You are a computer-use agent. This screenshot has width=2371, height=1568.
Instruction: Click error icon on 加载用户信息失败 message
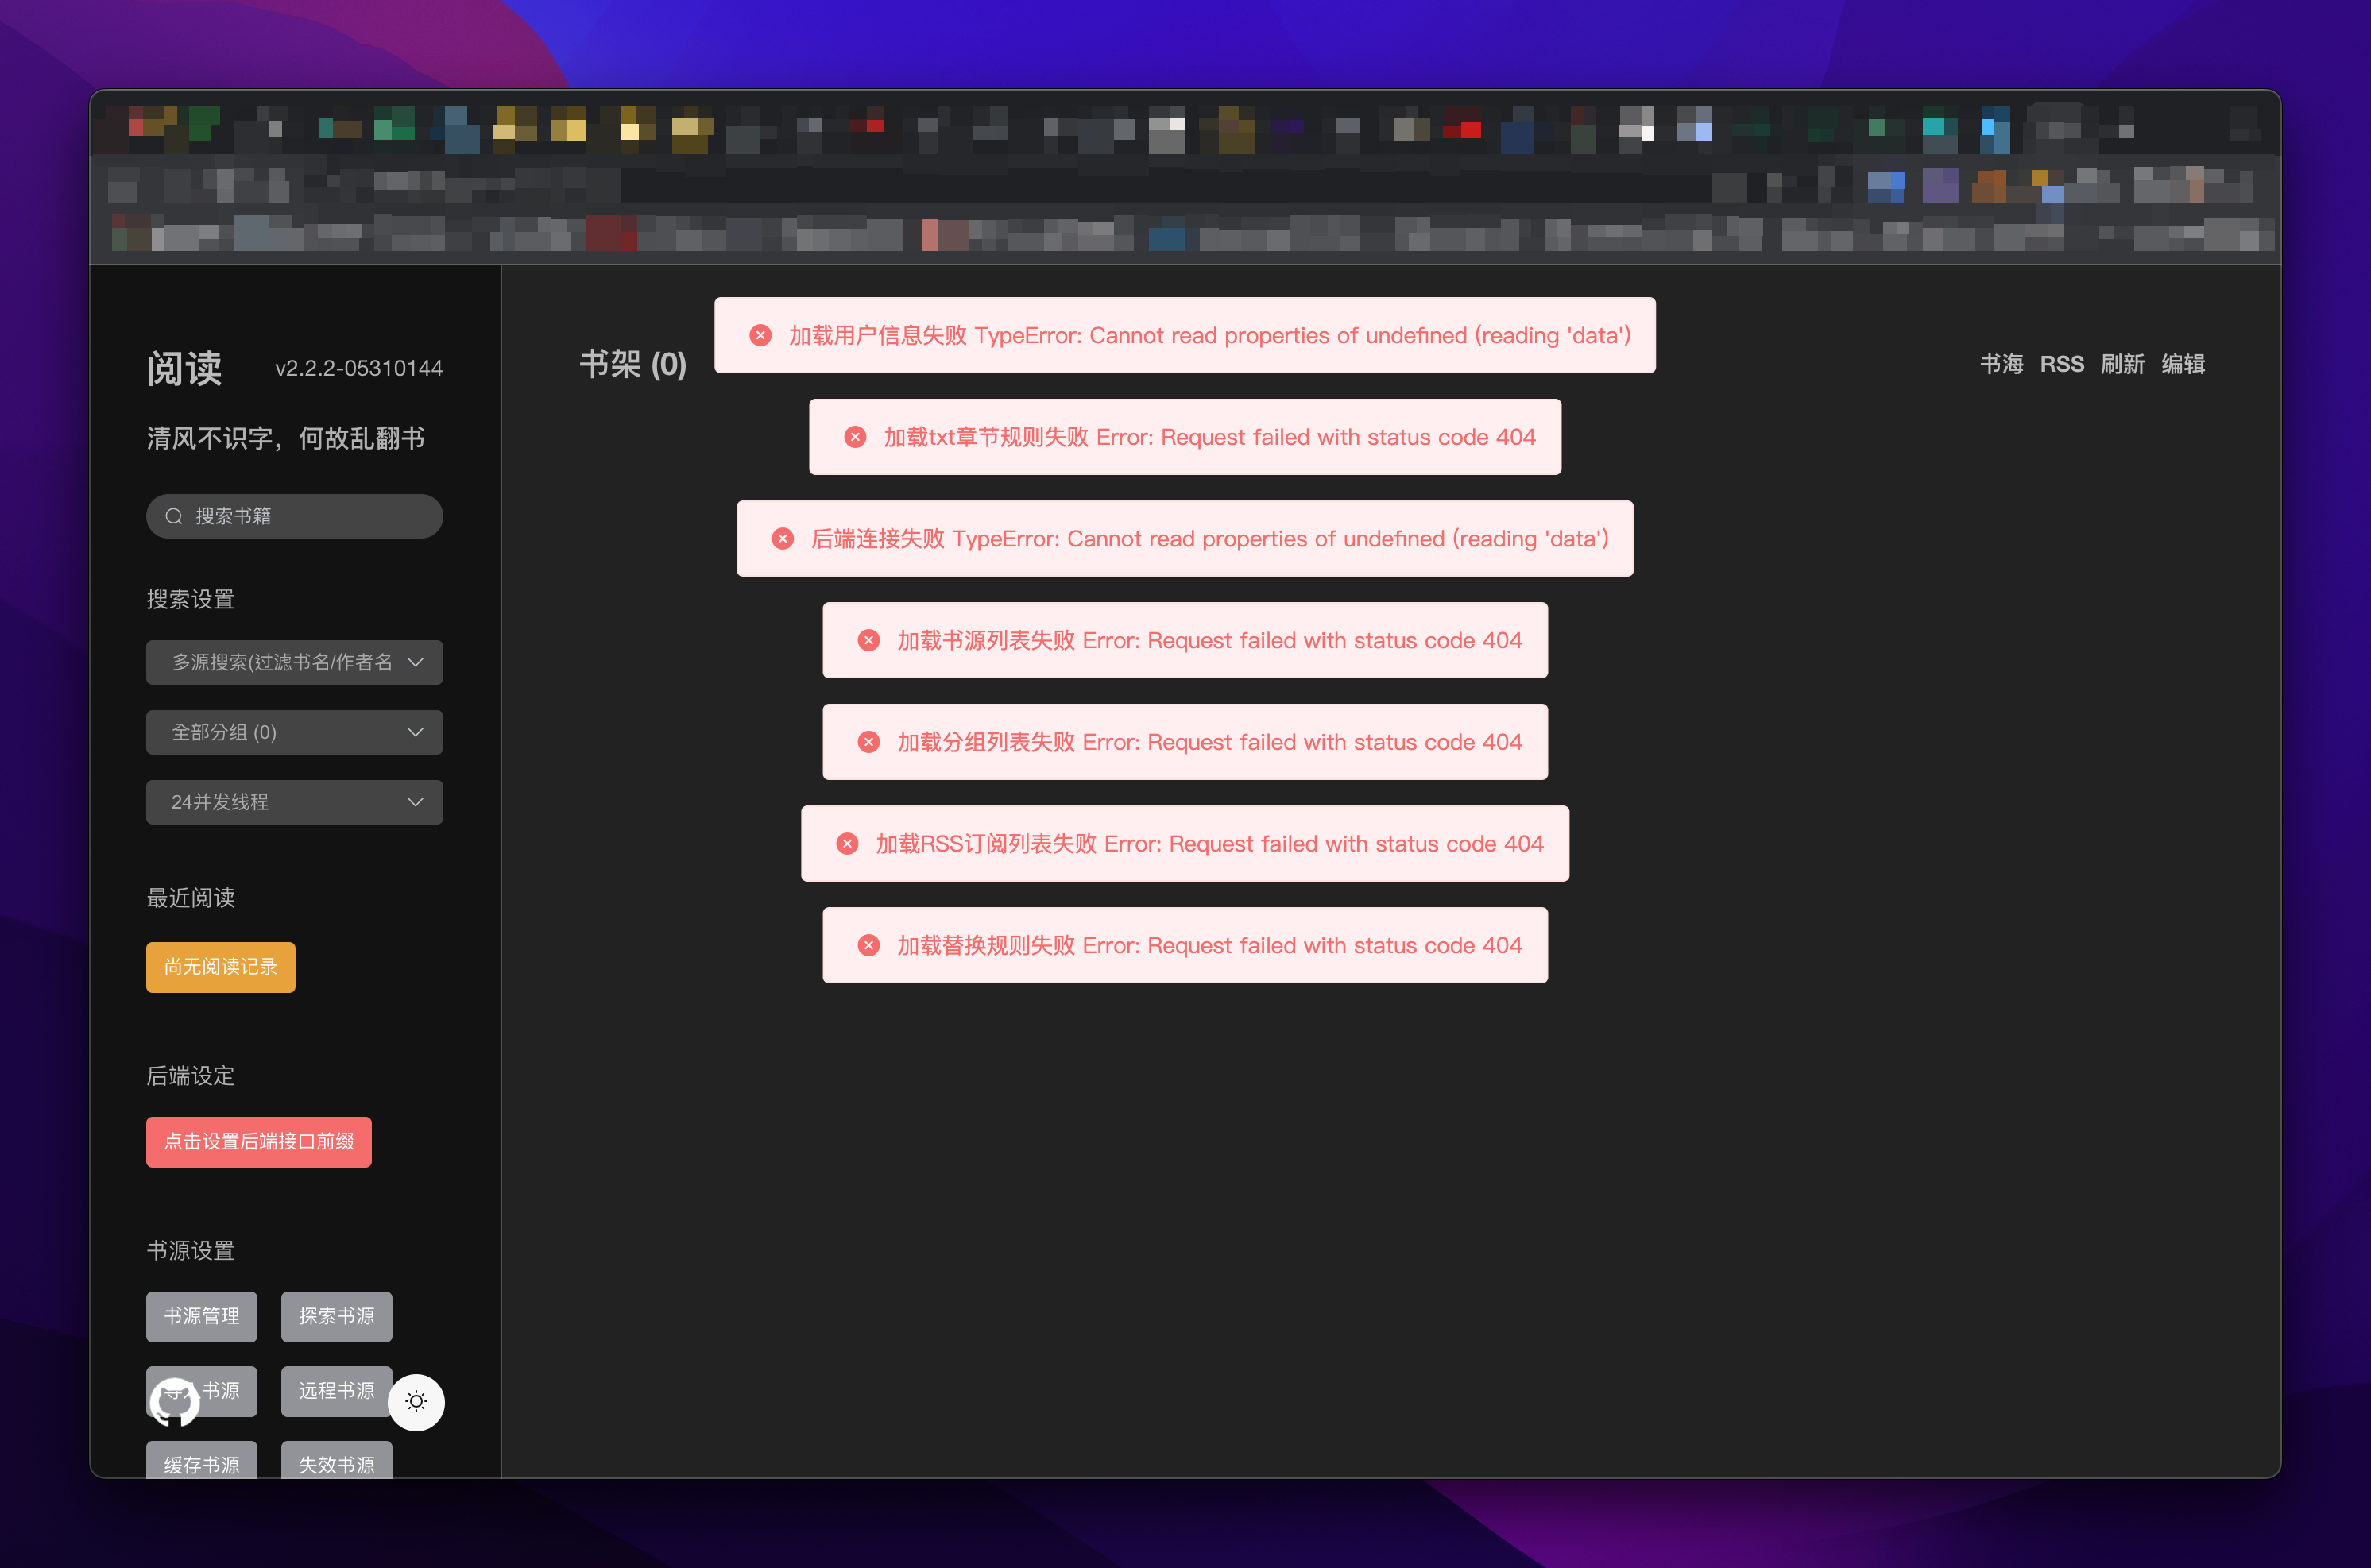(760, 335)
